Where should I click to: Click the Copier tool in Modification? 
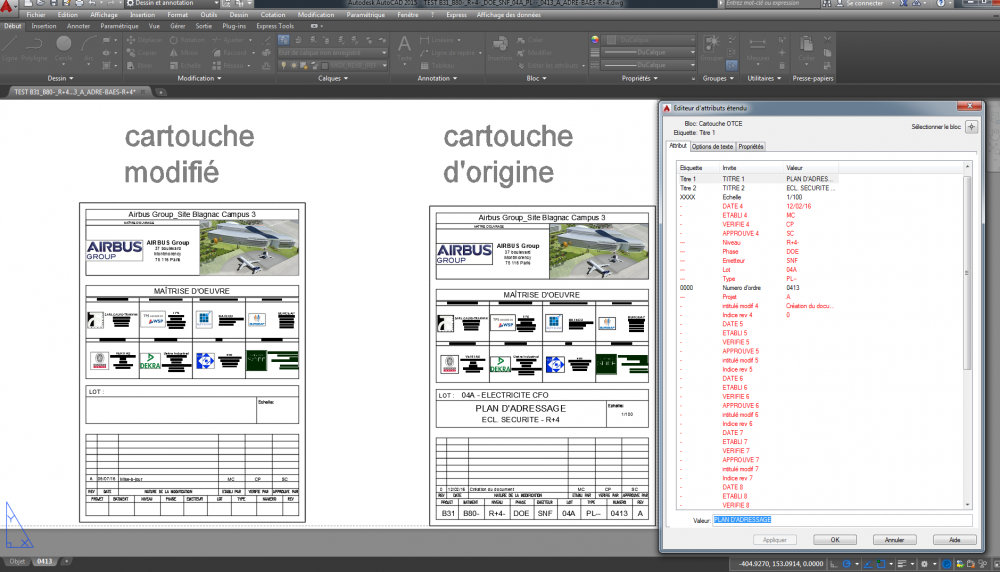click(142, 53)
